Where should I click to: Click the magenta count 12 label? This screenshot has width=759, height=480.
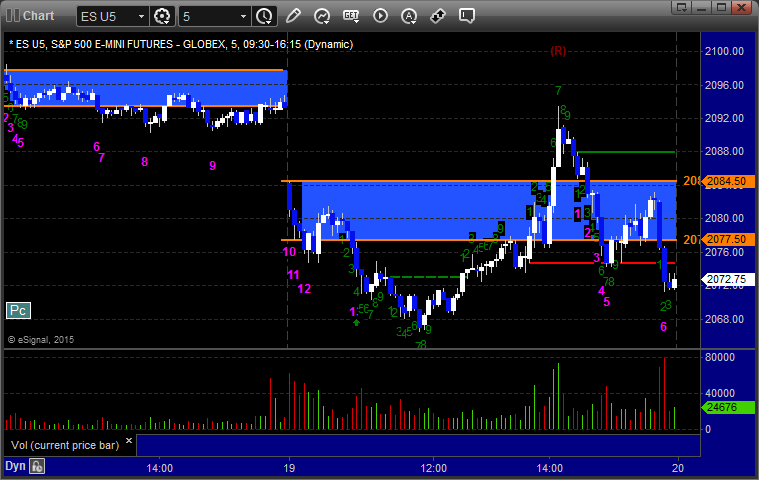click(304, 289)
